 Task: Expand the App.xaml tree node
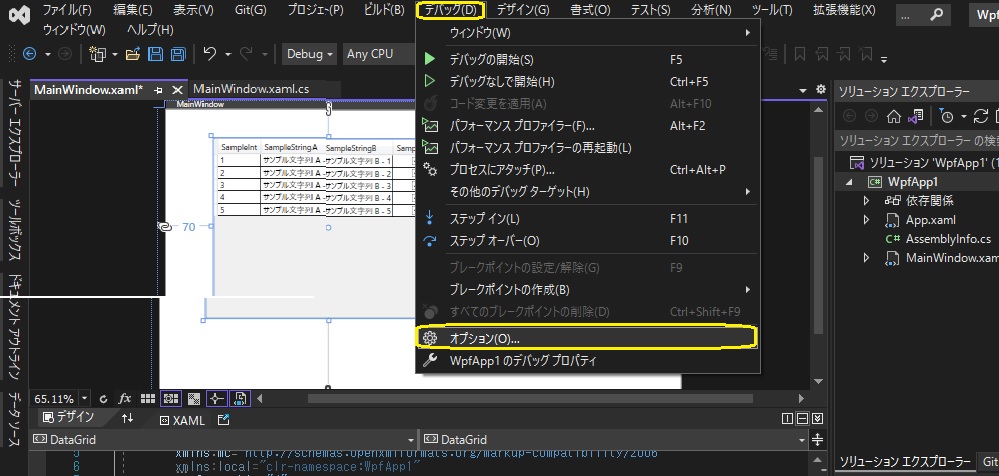(x=866, y=220)
